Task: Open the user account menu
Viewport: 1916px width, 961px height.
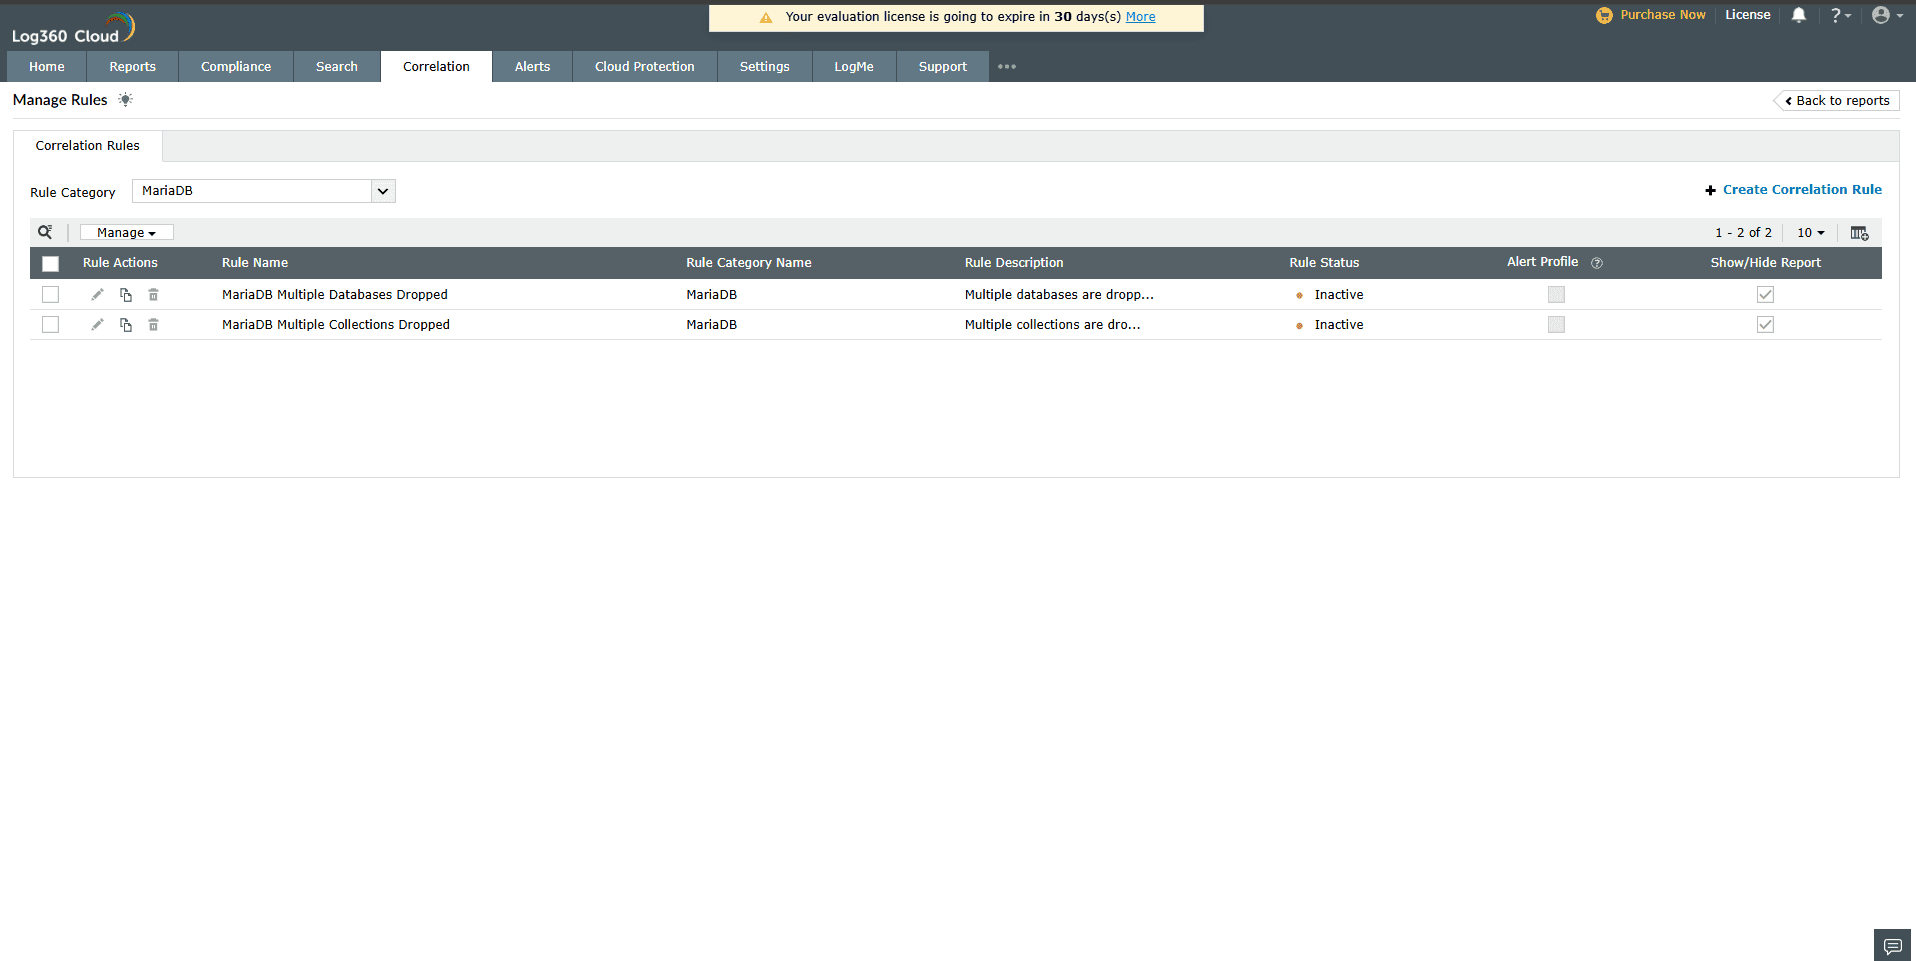Action: (1887, 15)
